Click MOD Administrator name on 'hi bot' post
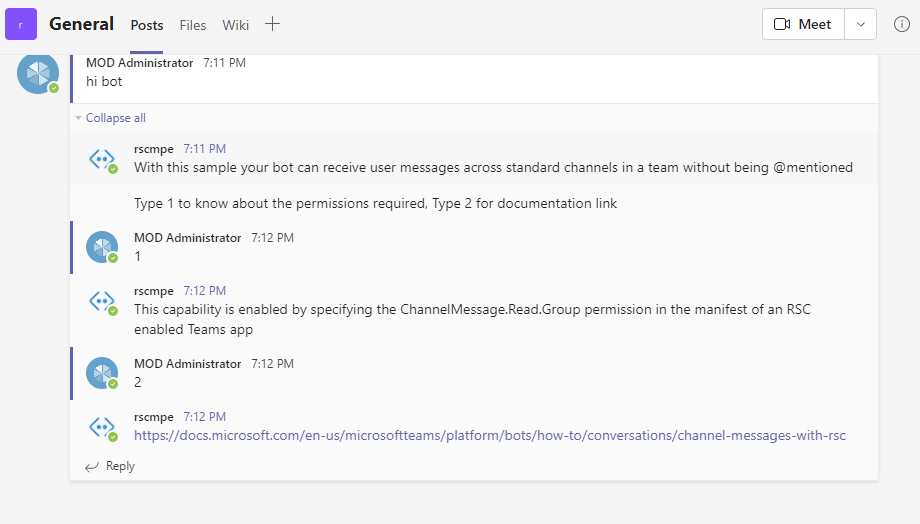Image resolution: width=920 pixels, height=524 pixels. coord(140,63)
